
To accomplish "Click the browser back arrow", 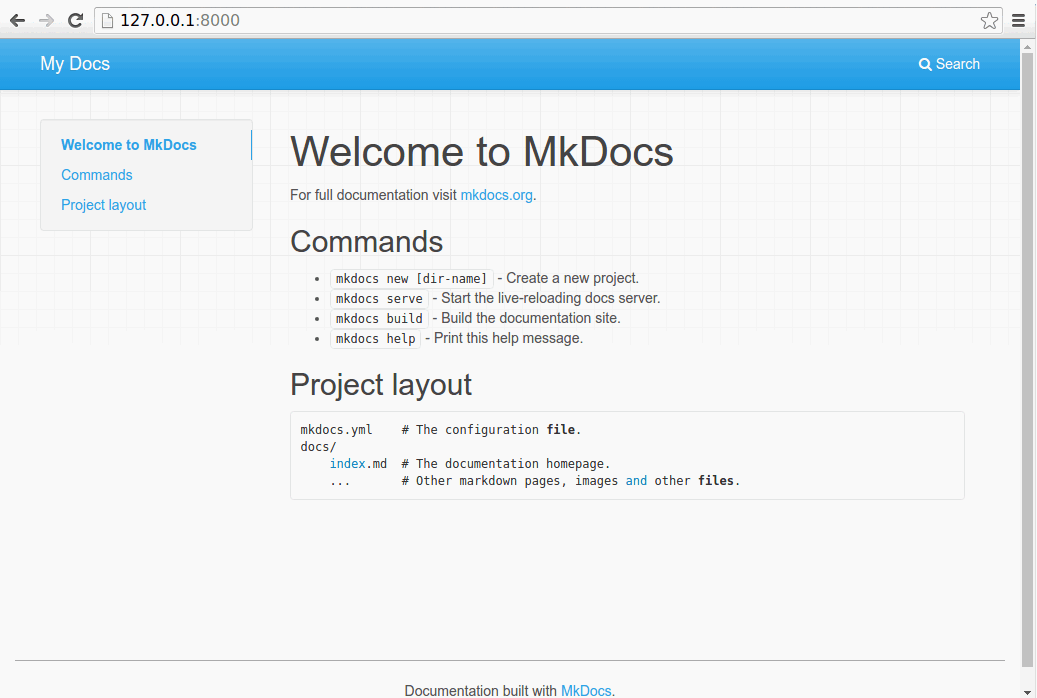I will click(x=18, y=21).
